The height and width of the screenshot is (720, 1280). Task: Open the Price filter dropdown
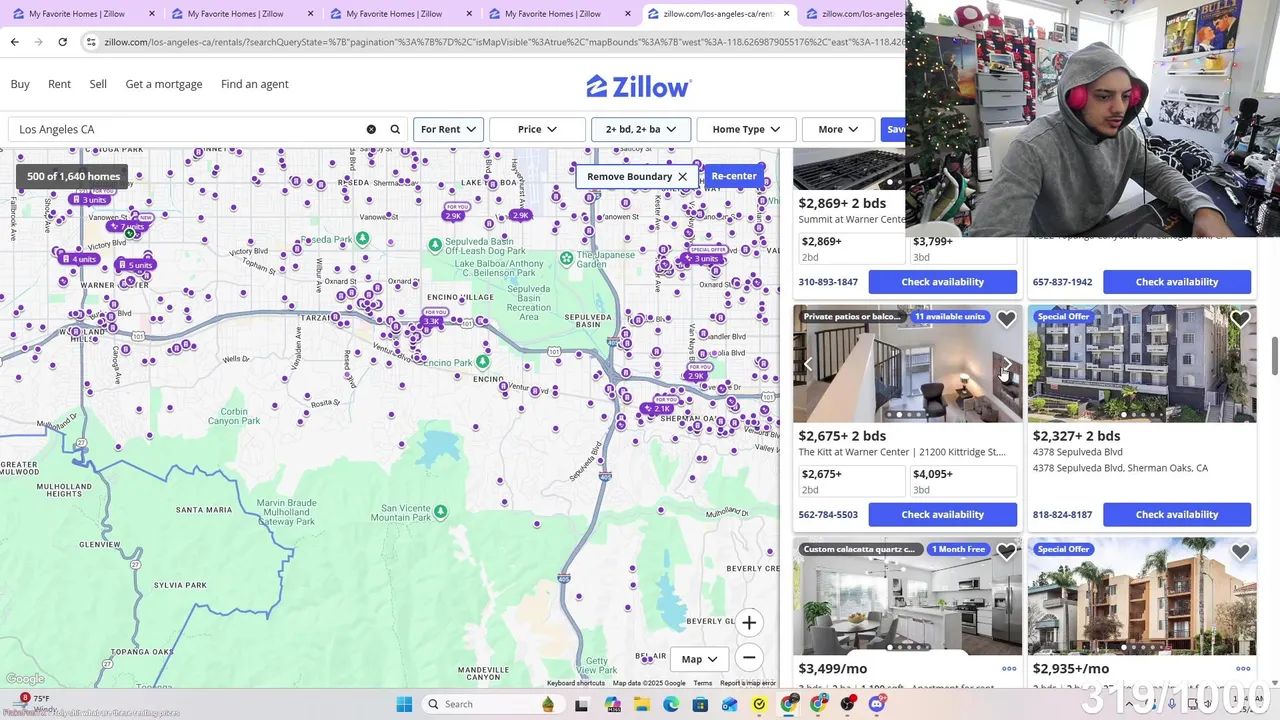(x=537, y=129)
